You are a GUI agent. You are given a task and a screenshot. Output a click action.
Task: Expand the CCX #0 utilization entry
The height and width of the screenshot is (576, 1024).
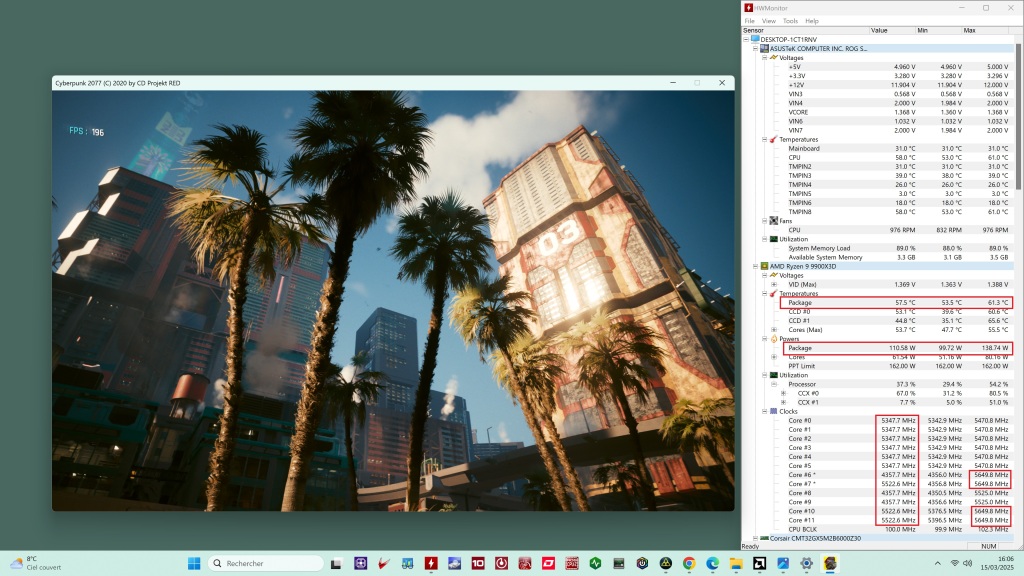click(x=783, y=393)
